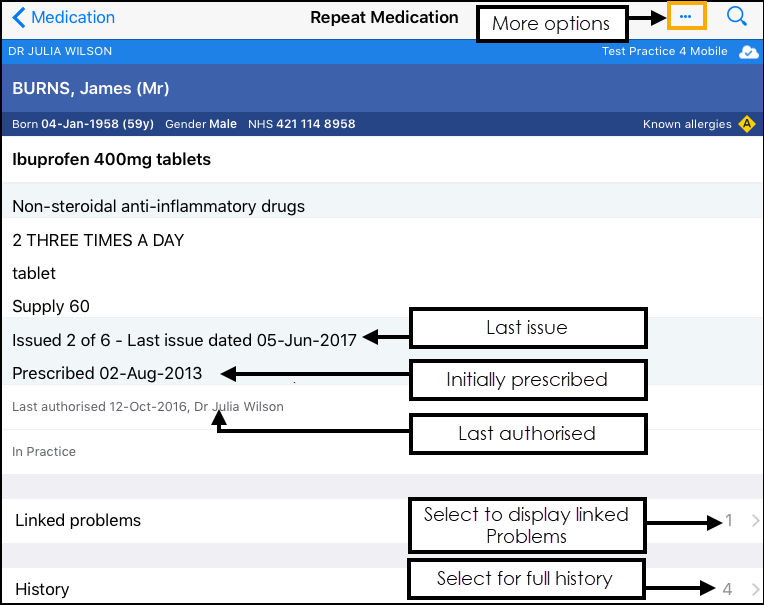The height and width of the screenshot is (605, 764).
Task: Tap the search magnifying glass icon
Action: coord(737,16)
